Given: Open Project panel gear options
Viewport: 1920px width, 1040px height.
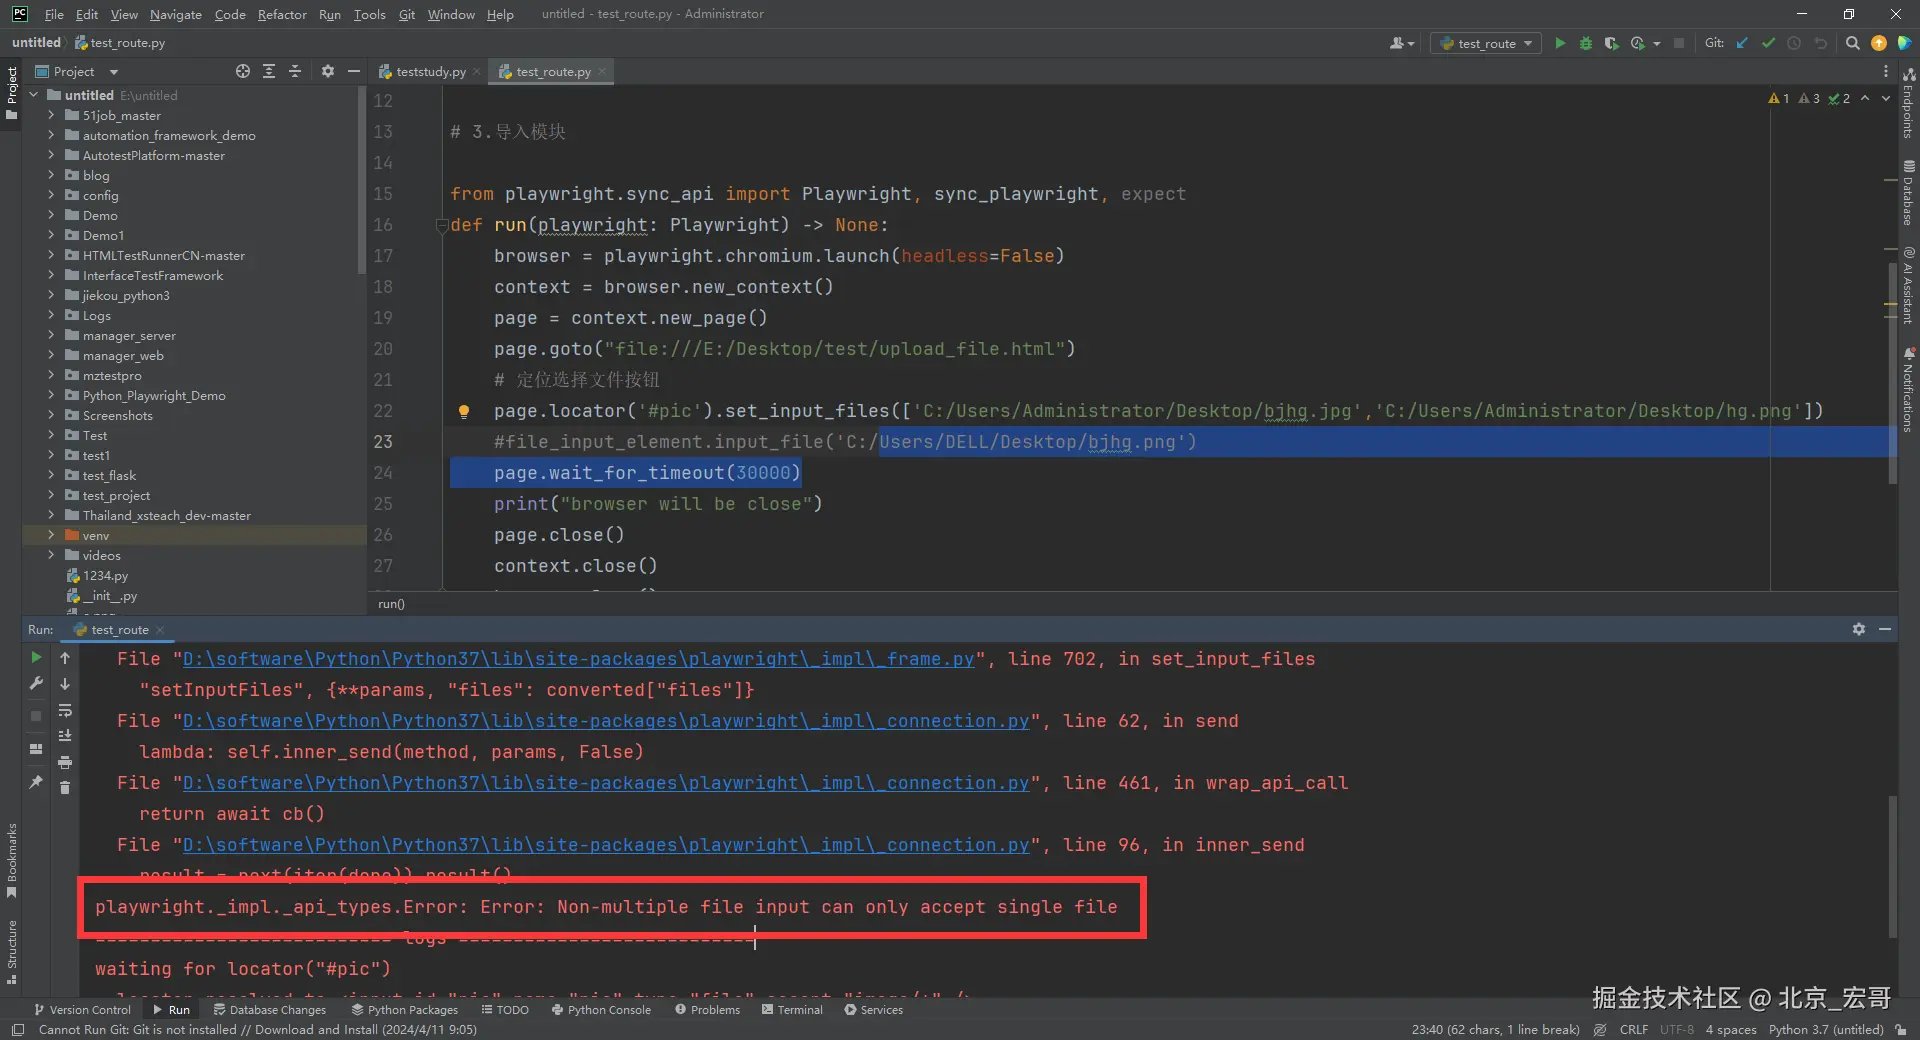Looking at the screenshot, I should pyautogui.click(x=328, y=71).
